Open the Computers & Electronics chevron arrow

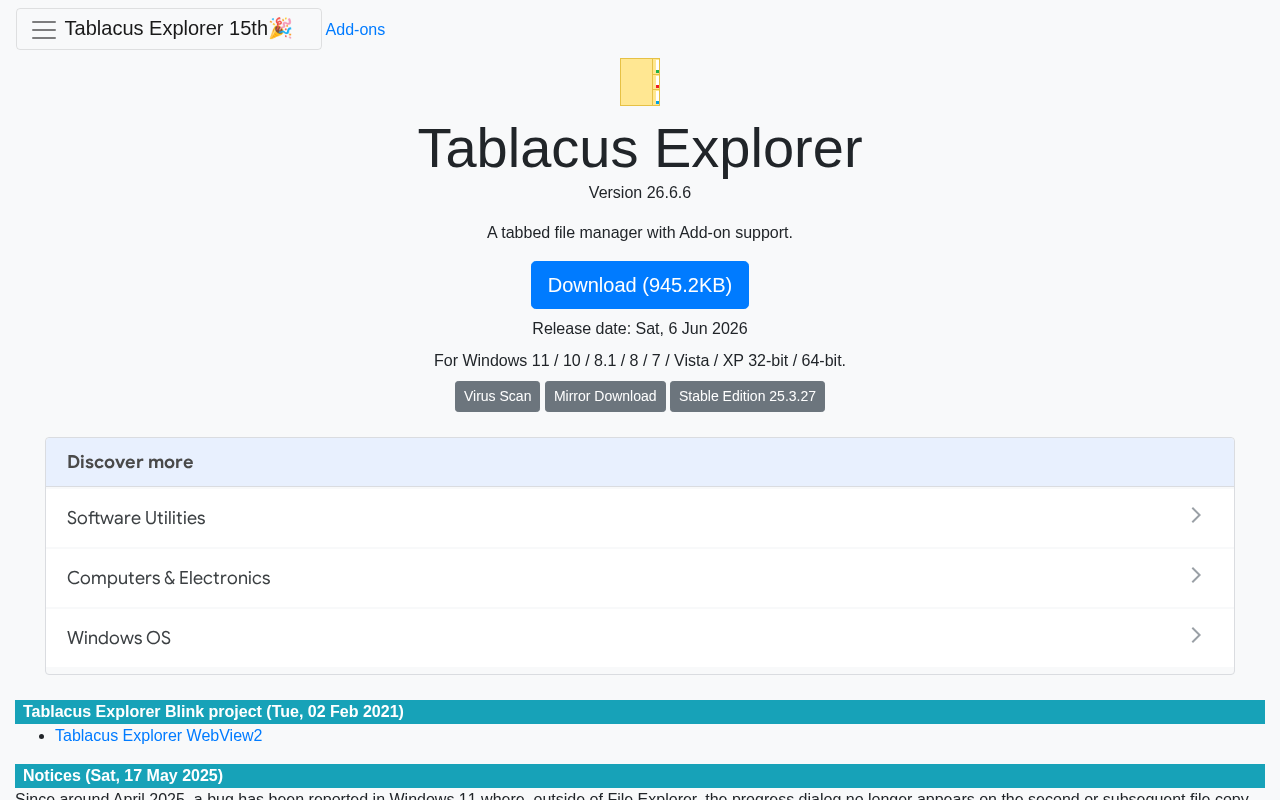tap(1196, 576)
